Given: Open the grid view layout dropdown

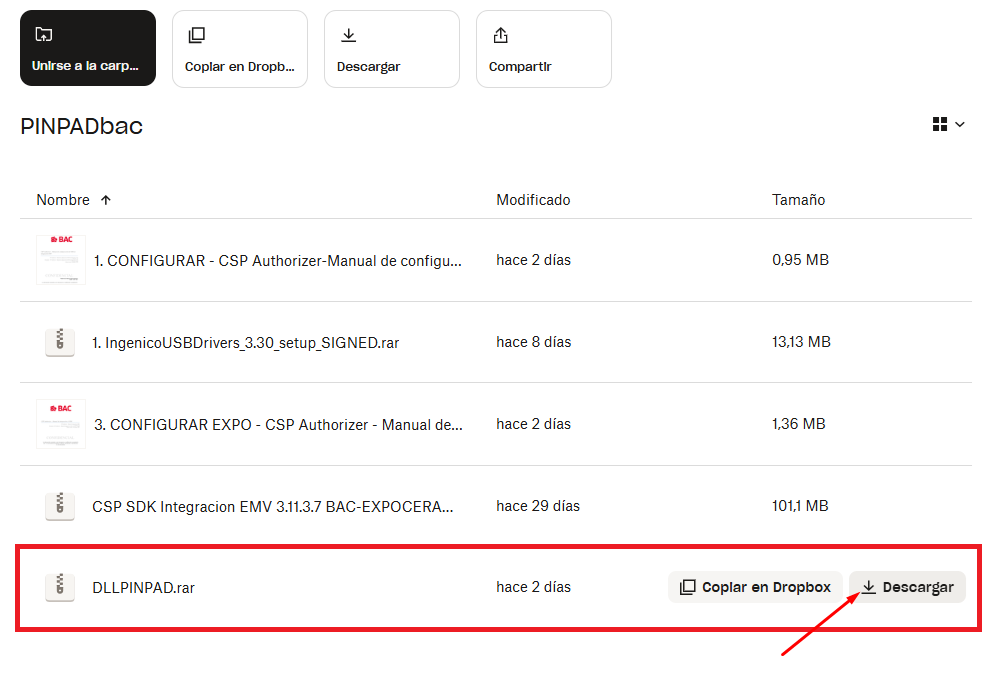Looking at the screenshot, I should coord(948,124).
